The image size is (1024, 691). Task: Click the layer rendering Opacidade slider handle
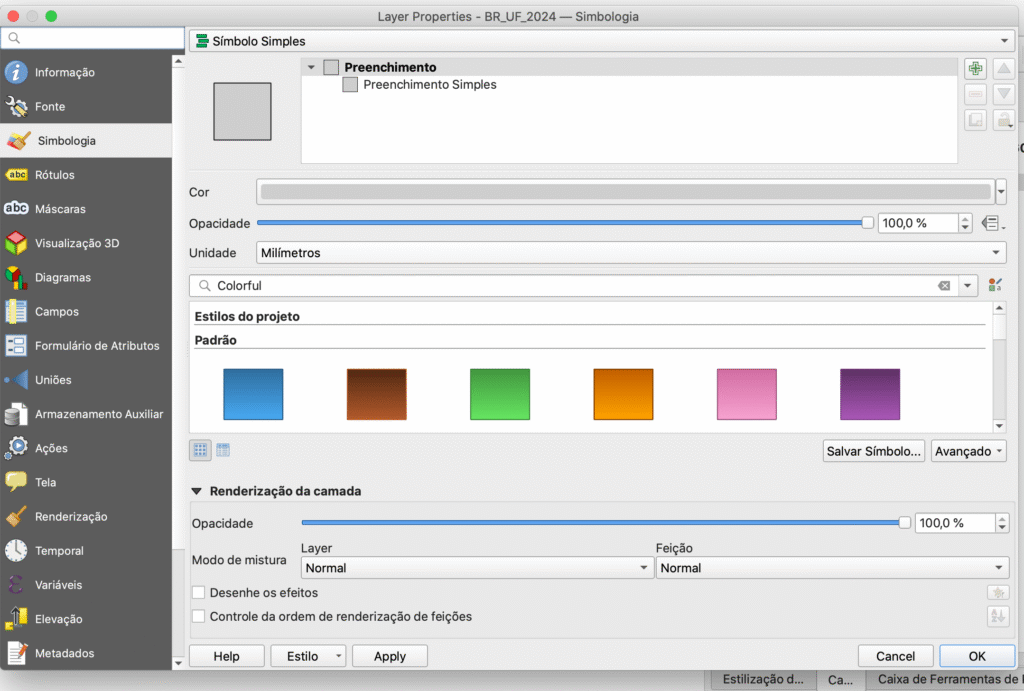[x=904, y=522]
